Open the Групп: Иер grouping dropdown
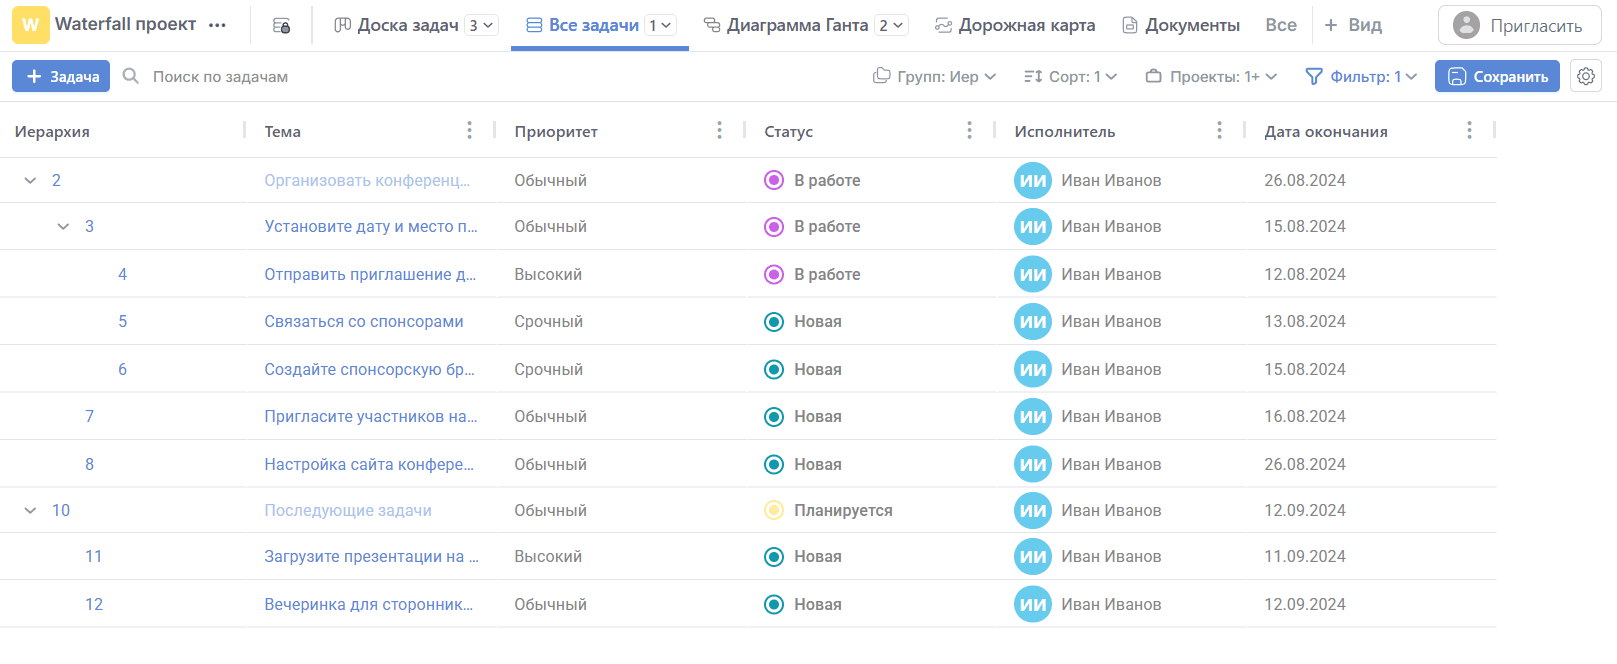The width and height of the screenshot is (1617, 664). [x=934, y=77]
